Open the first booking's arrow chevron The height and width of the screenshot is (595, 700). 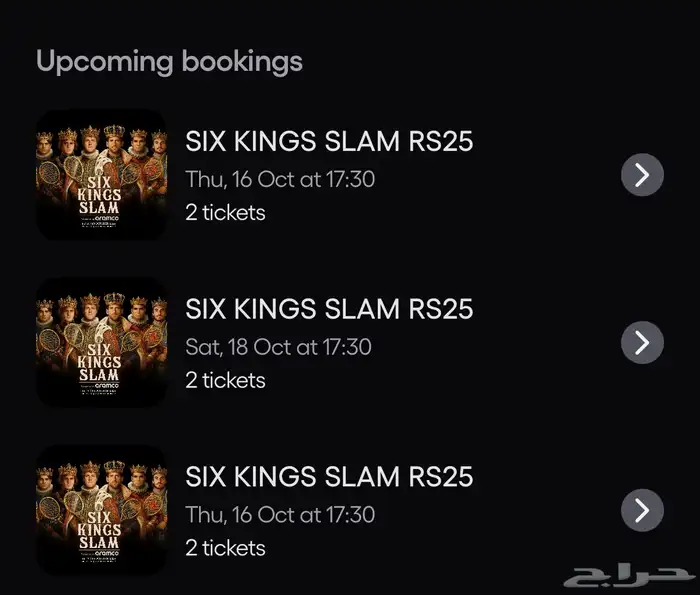[x=642, y=175]
